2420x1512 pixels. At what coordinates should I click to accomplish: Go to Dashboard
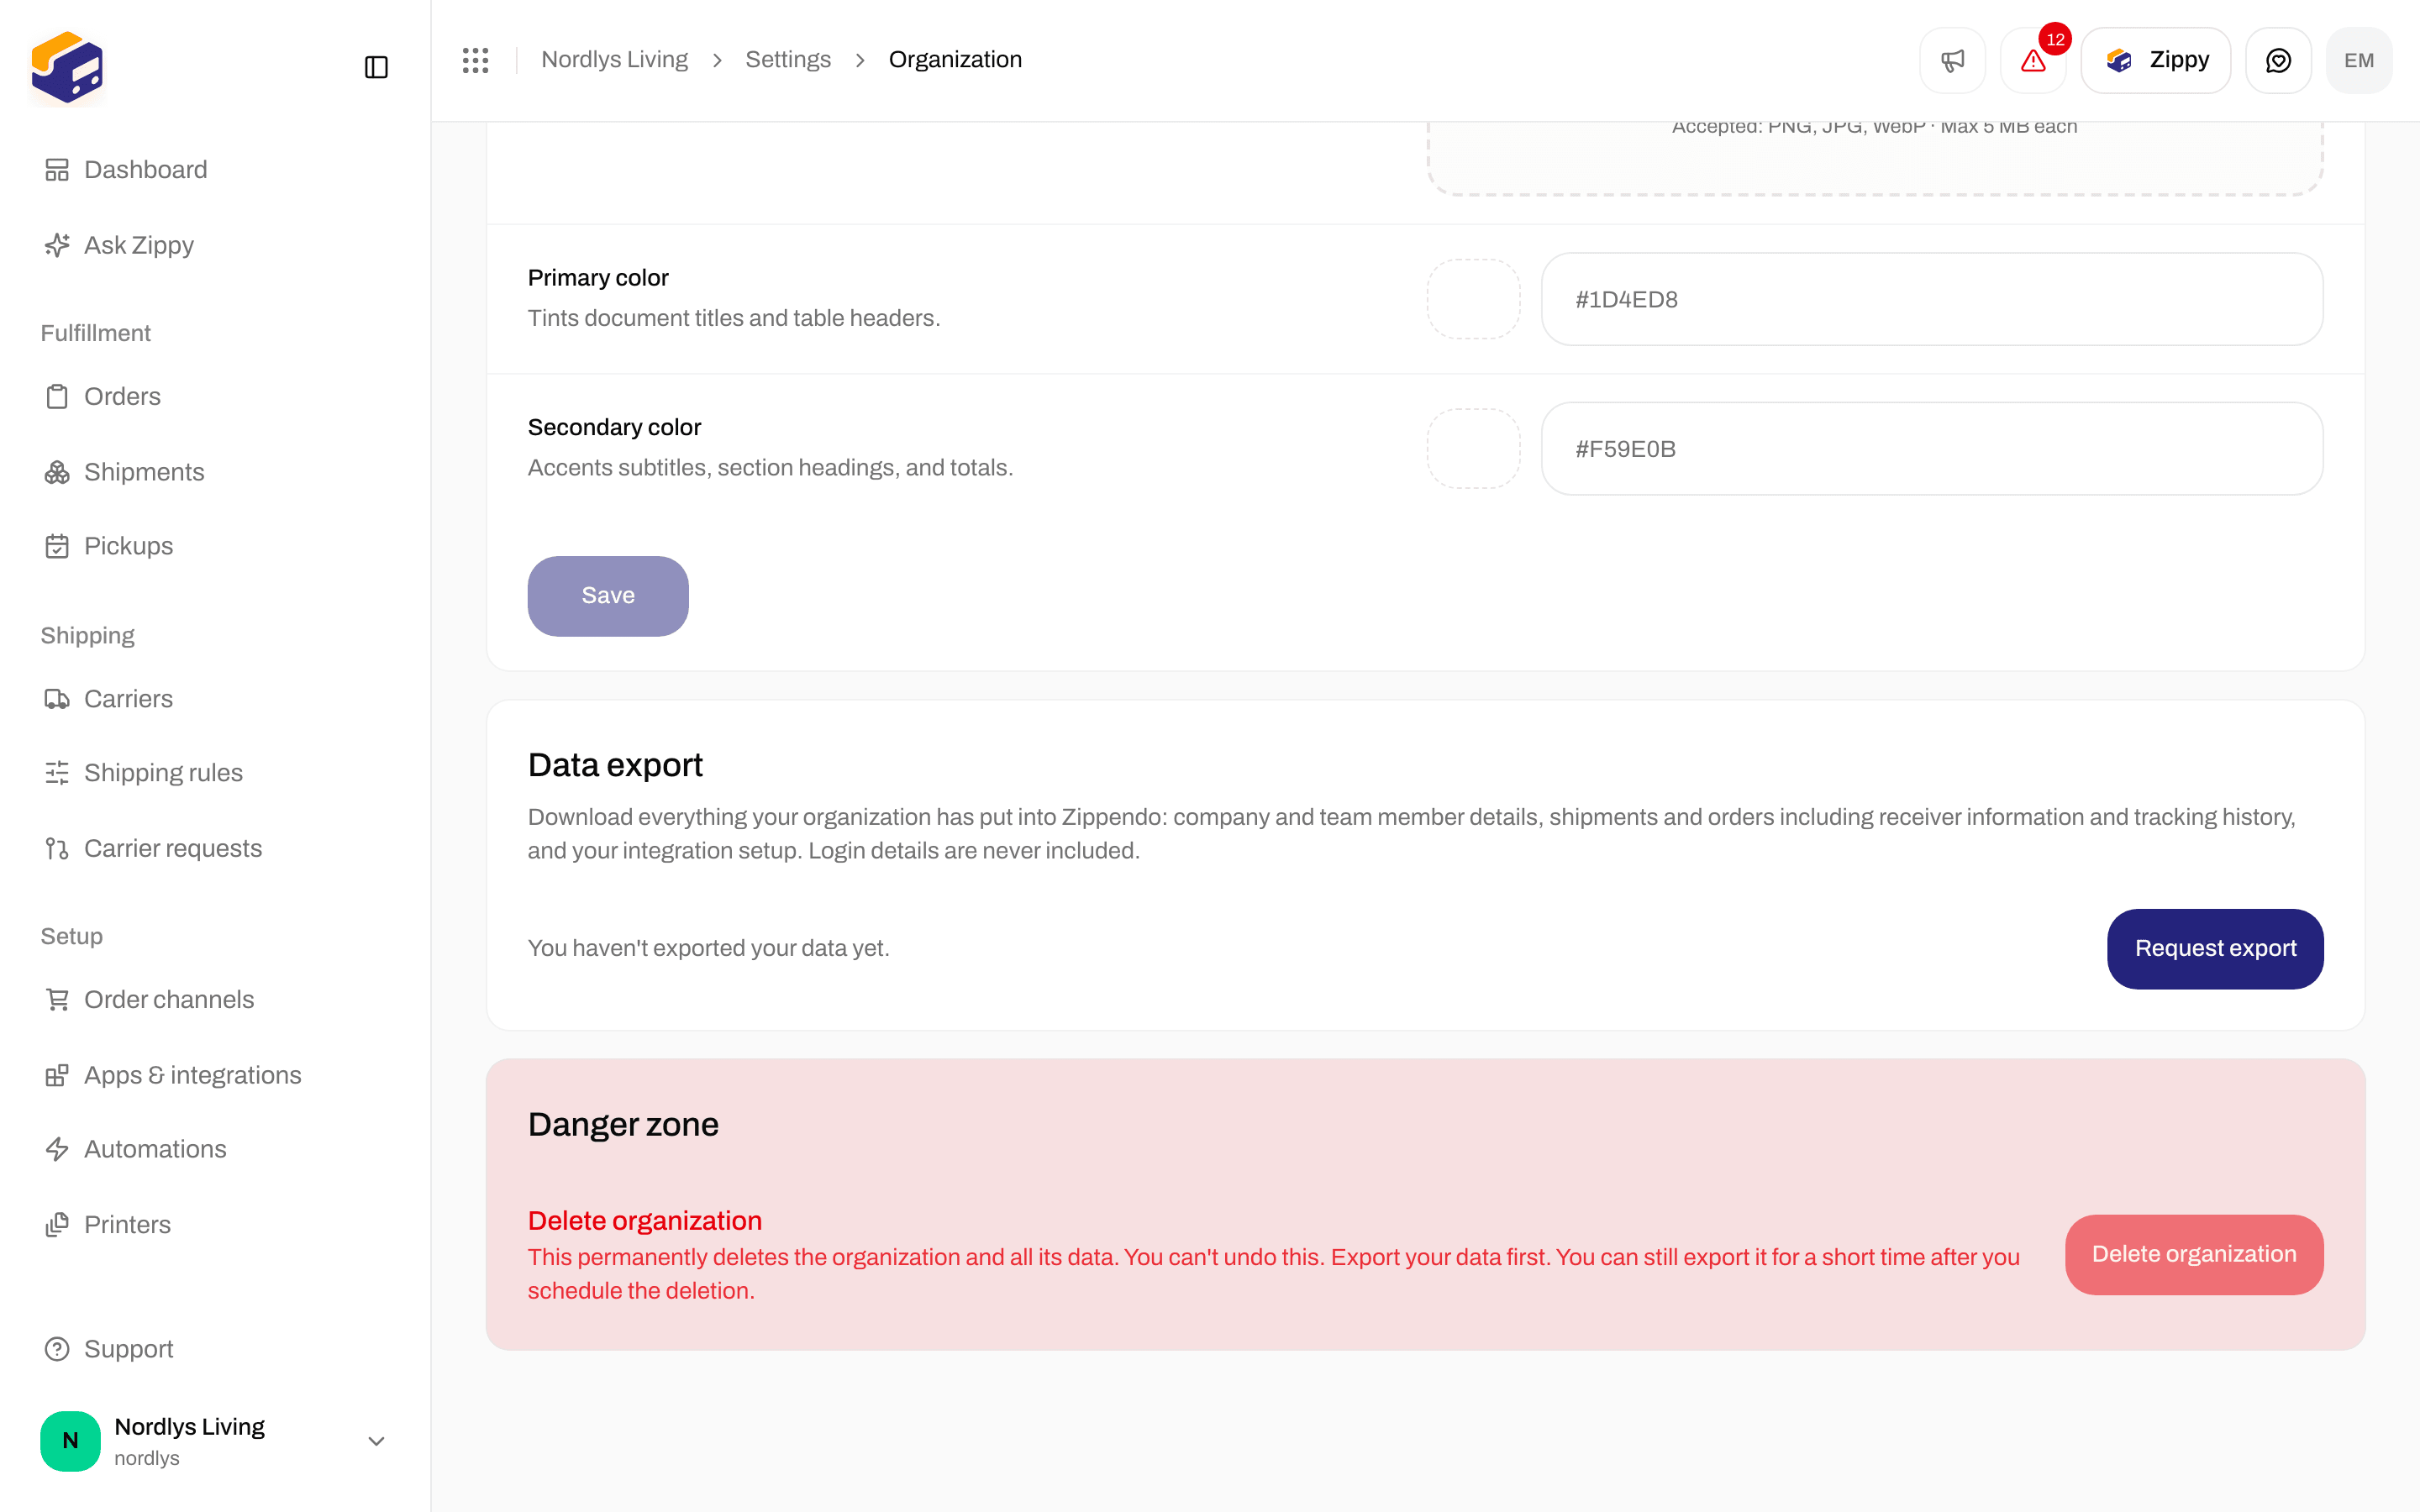(126, 170)
